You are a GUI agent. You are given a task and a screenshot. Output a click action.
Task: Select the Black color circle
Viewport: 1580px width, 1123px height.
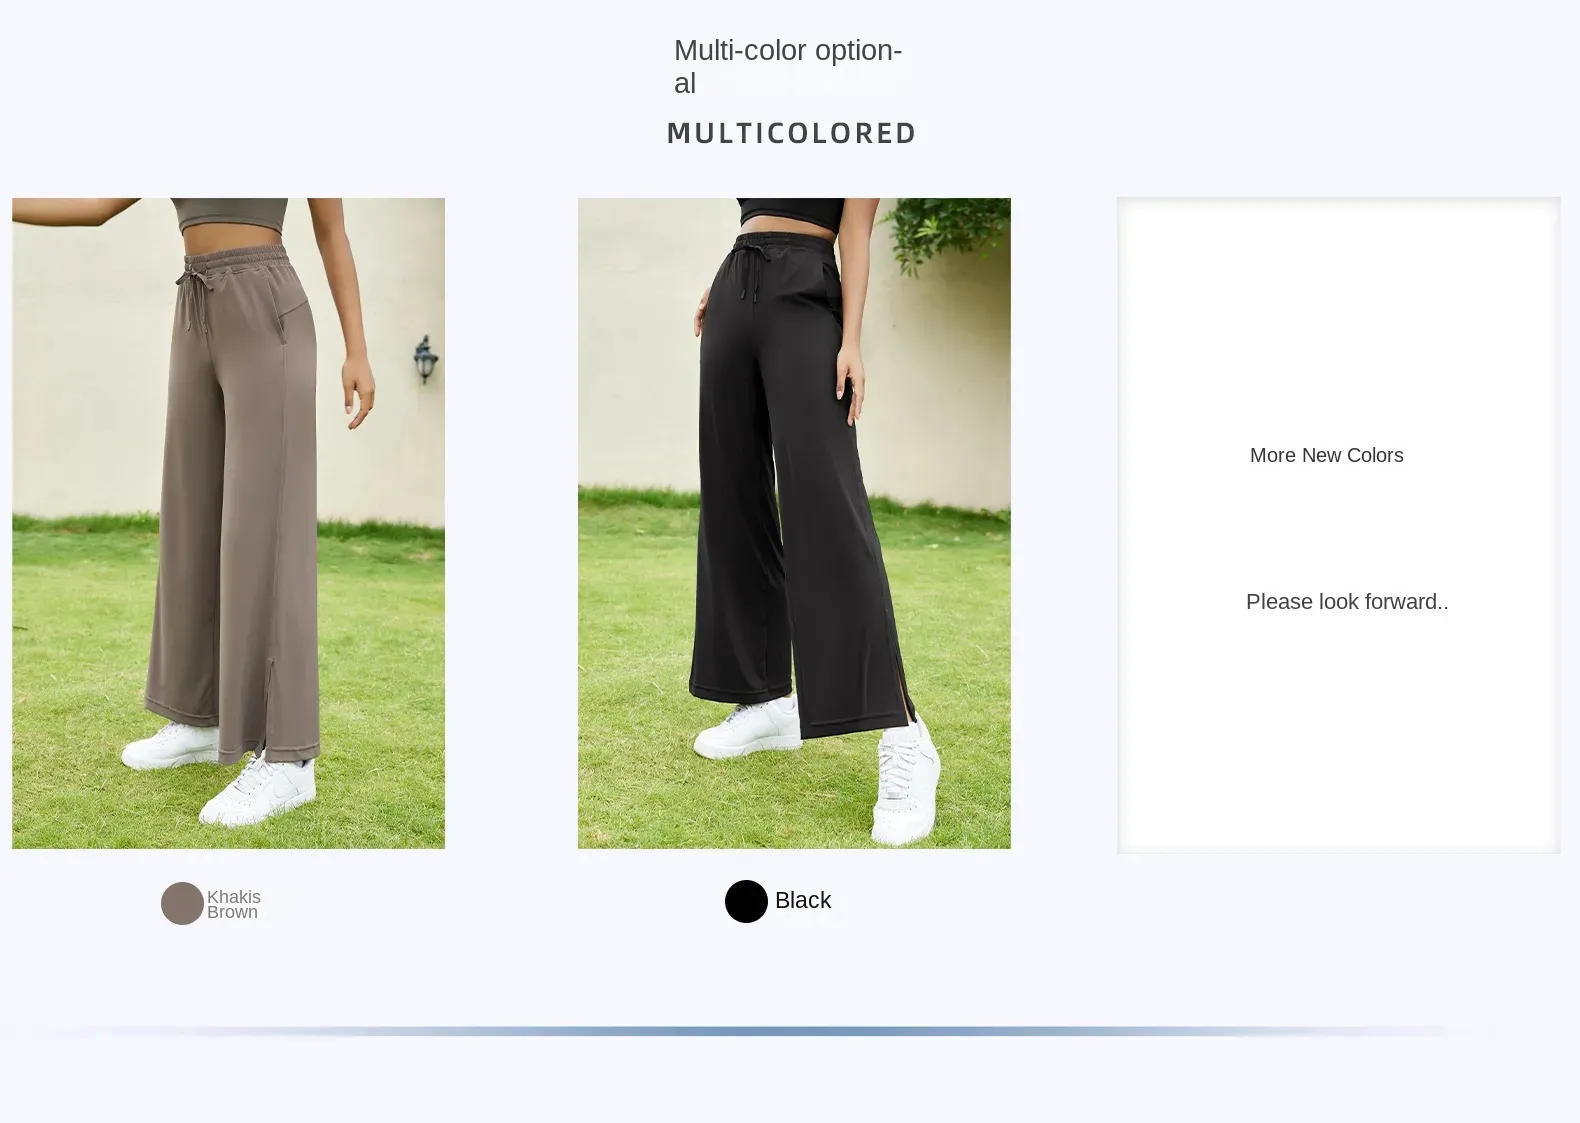(746, 901)
